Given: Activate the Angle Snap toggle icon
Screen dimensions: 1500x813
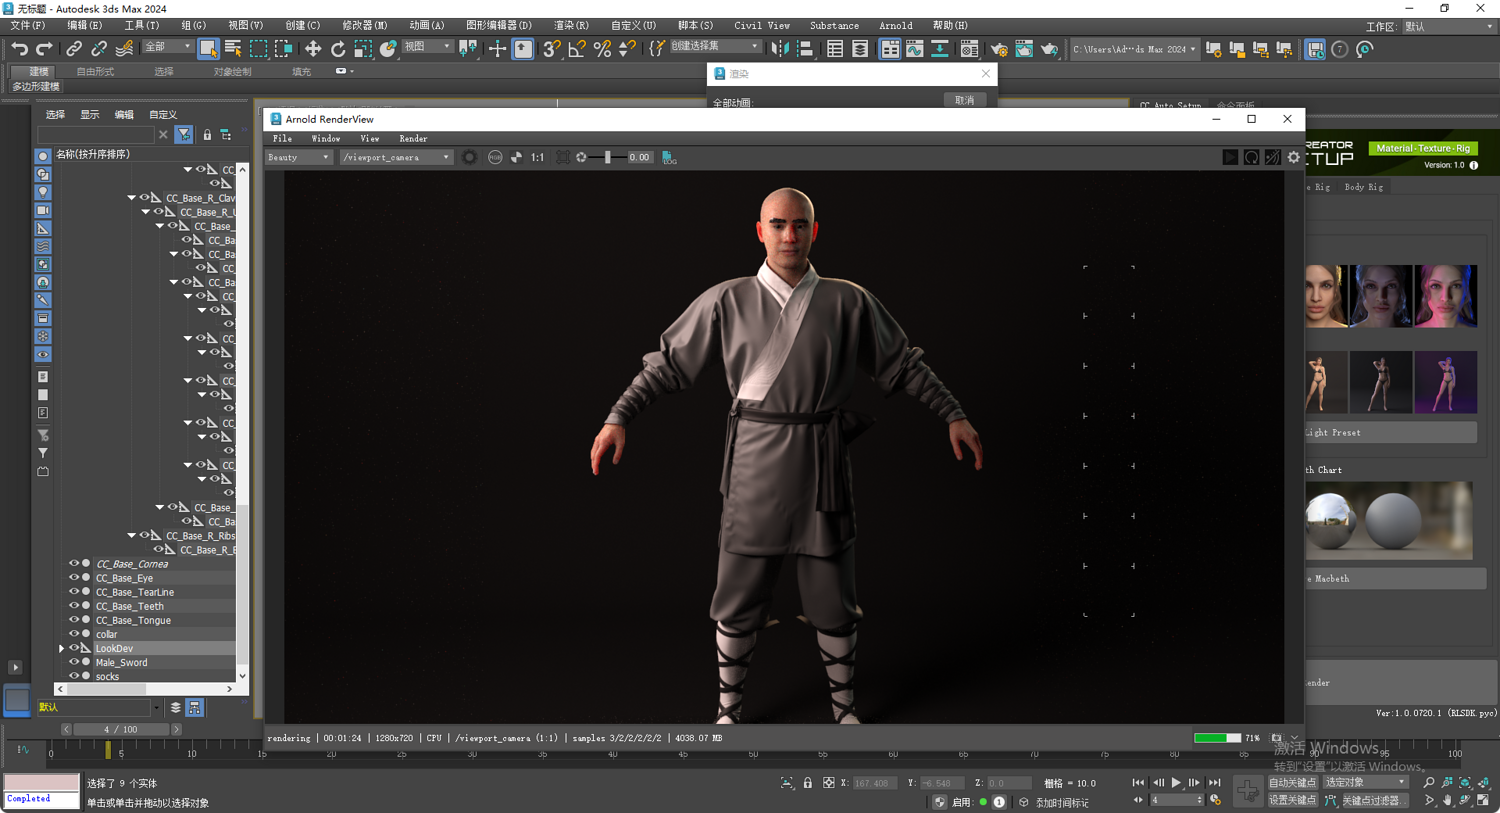Looking at the screenshot, I should point(577,49).
